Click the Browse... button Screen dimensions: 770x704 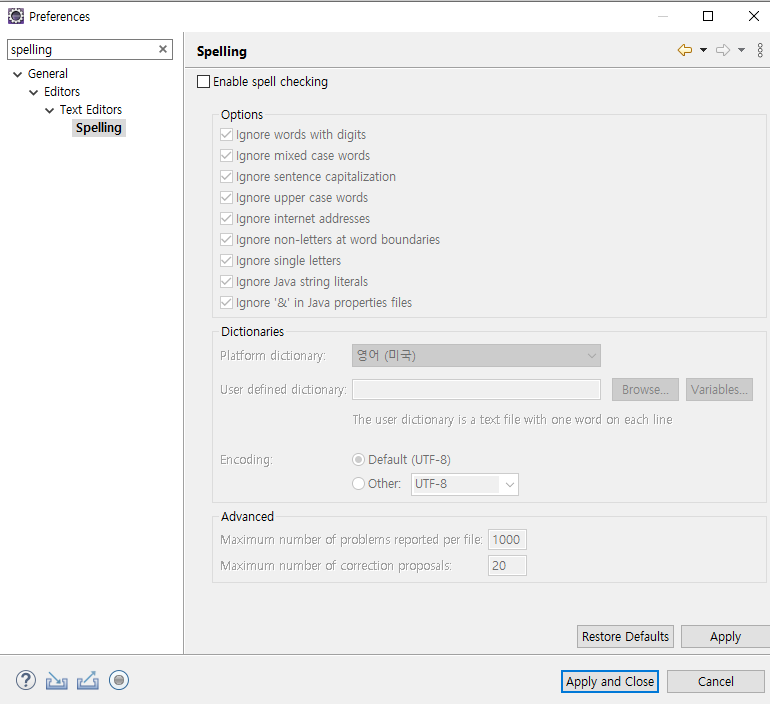tap(645, 389)
